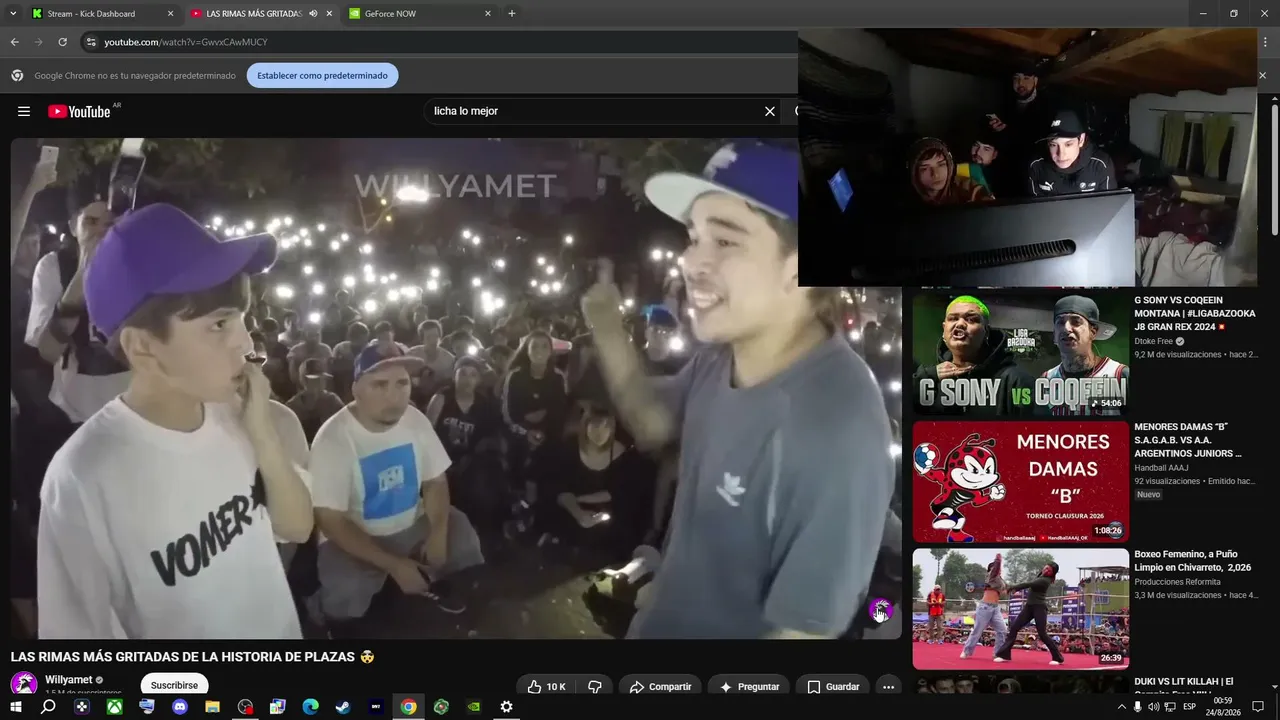Screen dimensions: 1280x720
Task: Open the Windows notification center
Action: (x=1258, y=707)
